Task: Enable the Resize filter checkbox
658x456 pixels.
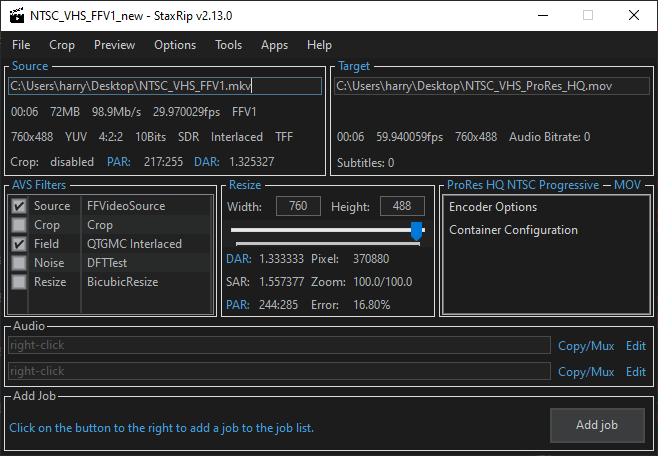Action: click(19, 281)
